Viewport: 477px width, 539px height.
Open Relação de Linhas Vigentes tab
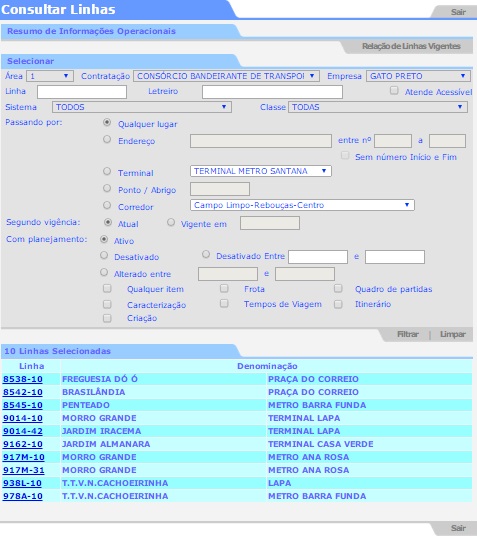(x=411, y=46)
